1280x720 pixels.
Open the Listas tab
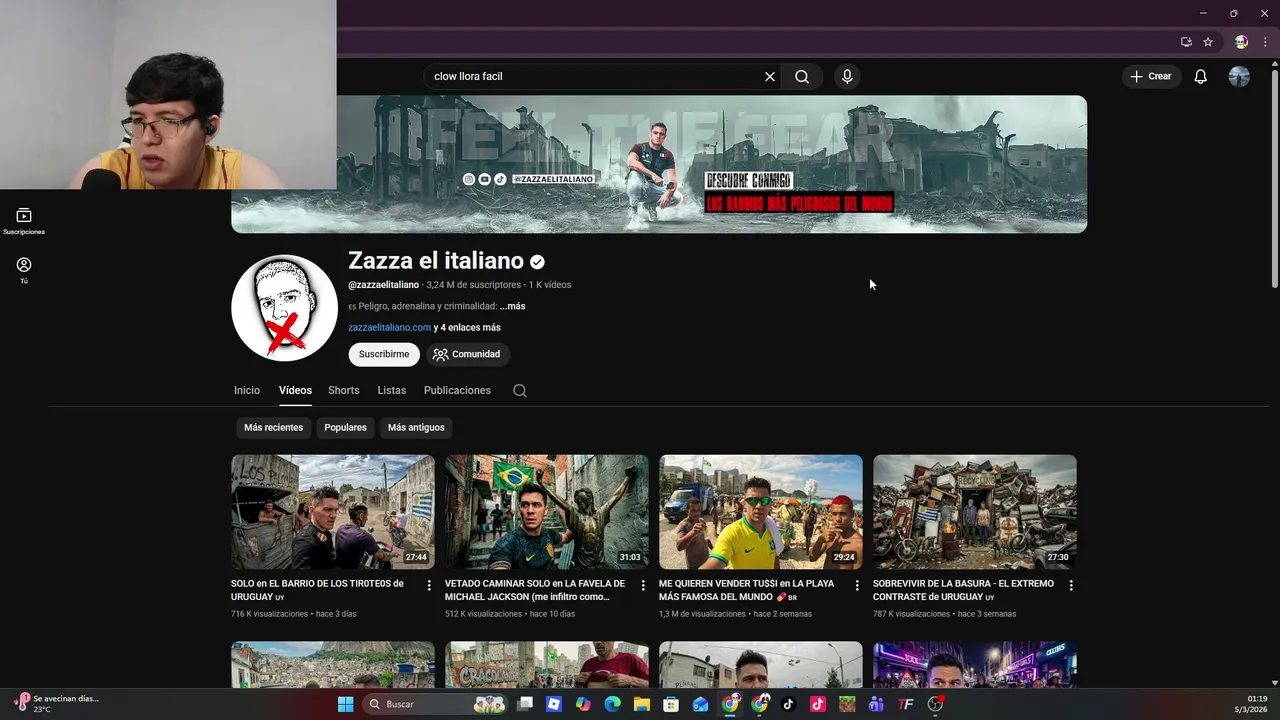[x=392, y=390]
